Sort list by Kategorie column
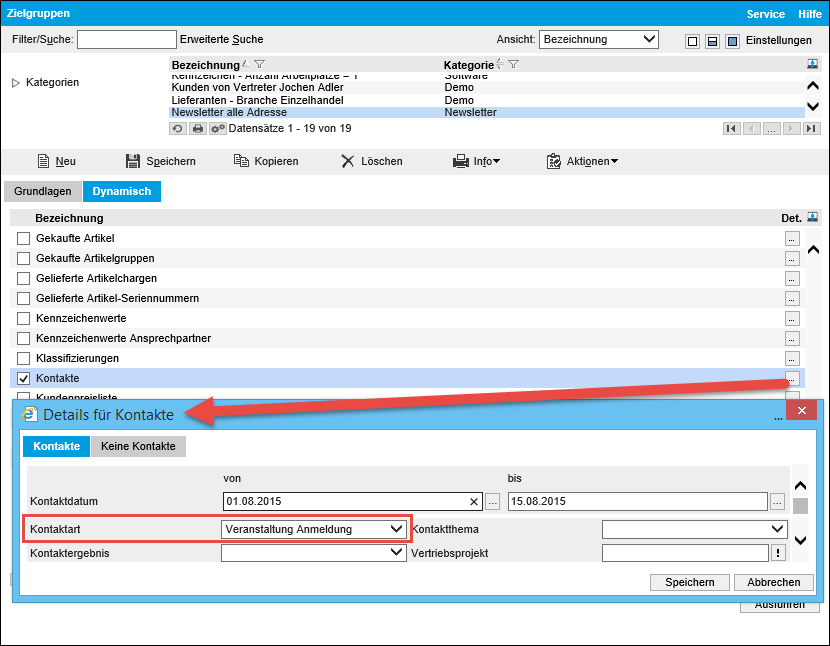The height and width of the screenshot is (646, 830). tap(468, 65)
